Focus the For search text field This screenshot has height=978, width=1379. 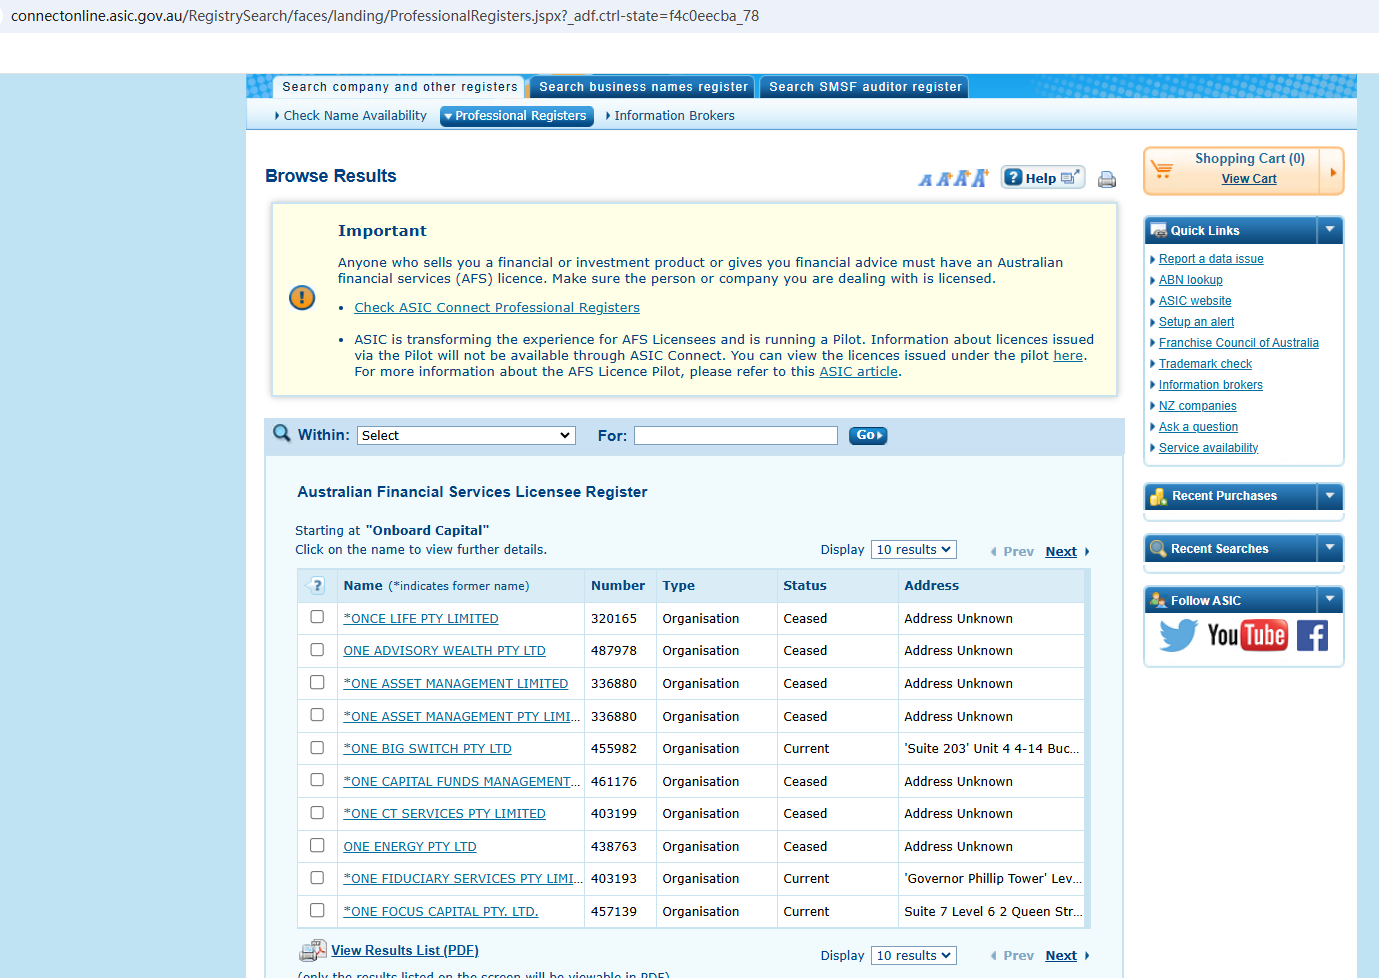coord(736,436)
